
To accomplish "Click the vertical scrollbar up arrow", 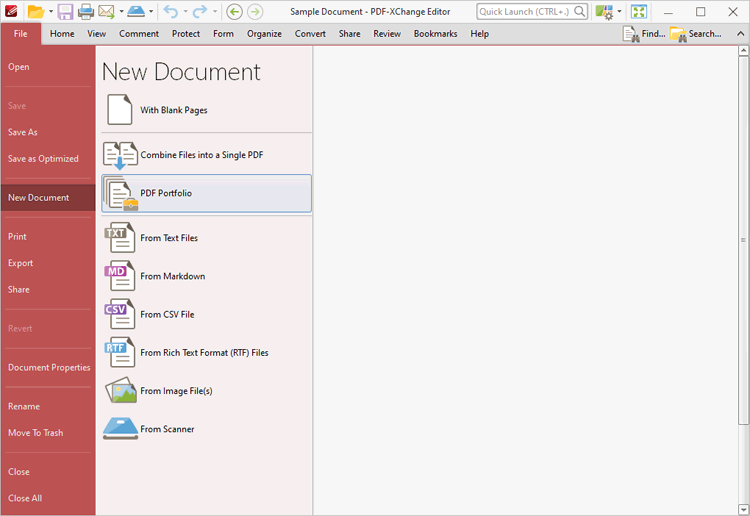I will tap(743, 50).
